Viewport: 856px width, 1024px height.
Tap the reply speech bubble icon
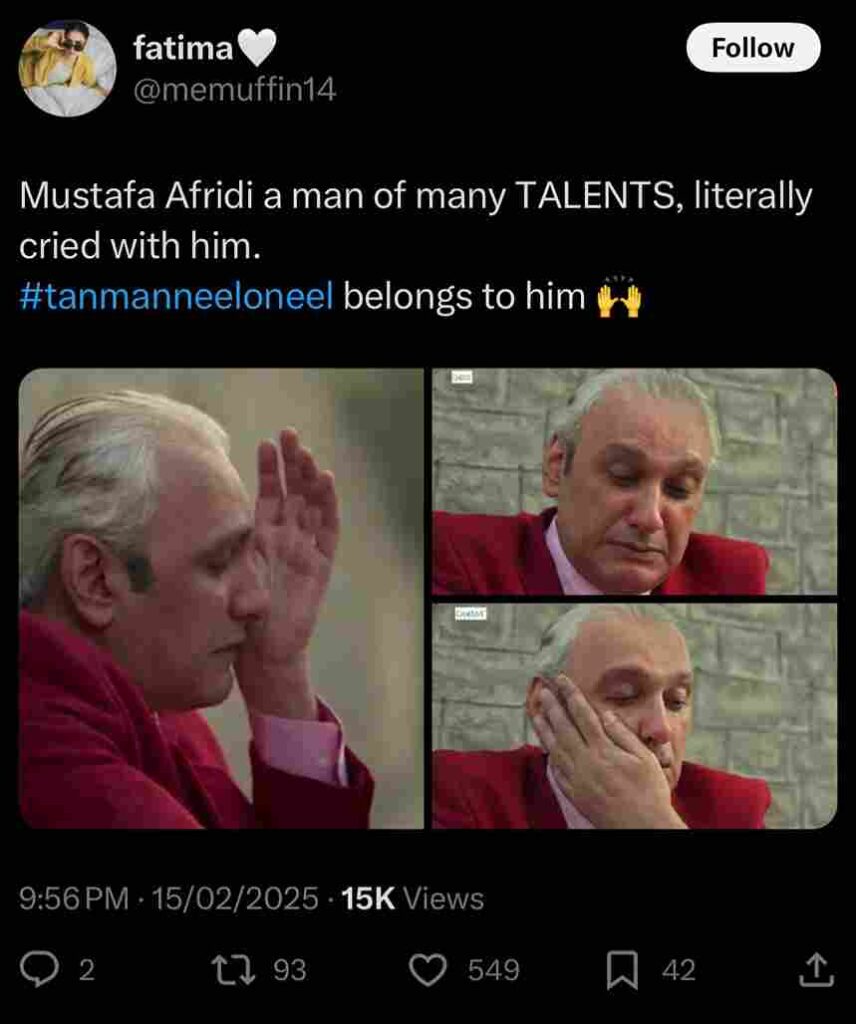(39, 970)
